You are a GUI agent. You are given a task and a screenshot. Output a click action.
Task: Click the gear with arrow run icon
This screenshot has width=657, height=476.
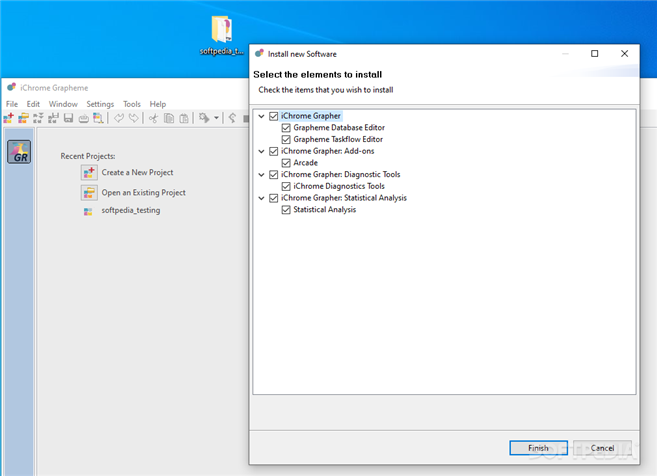click(204, 118)
